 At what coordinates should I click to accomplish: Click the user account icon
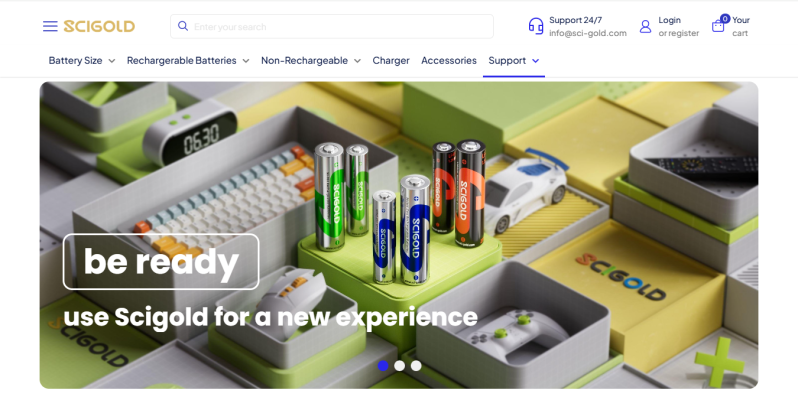[645, 26]
